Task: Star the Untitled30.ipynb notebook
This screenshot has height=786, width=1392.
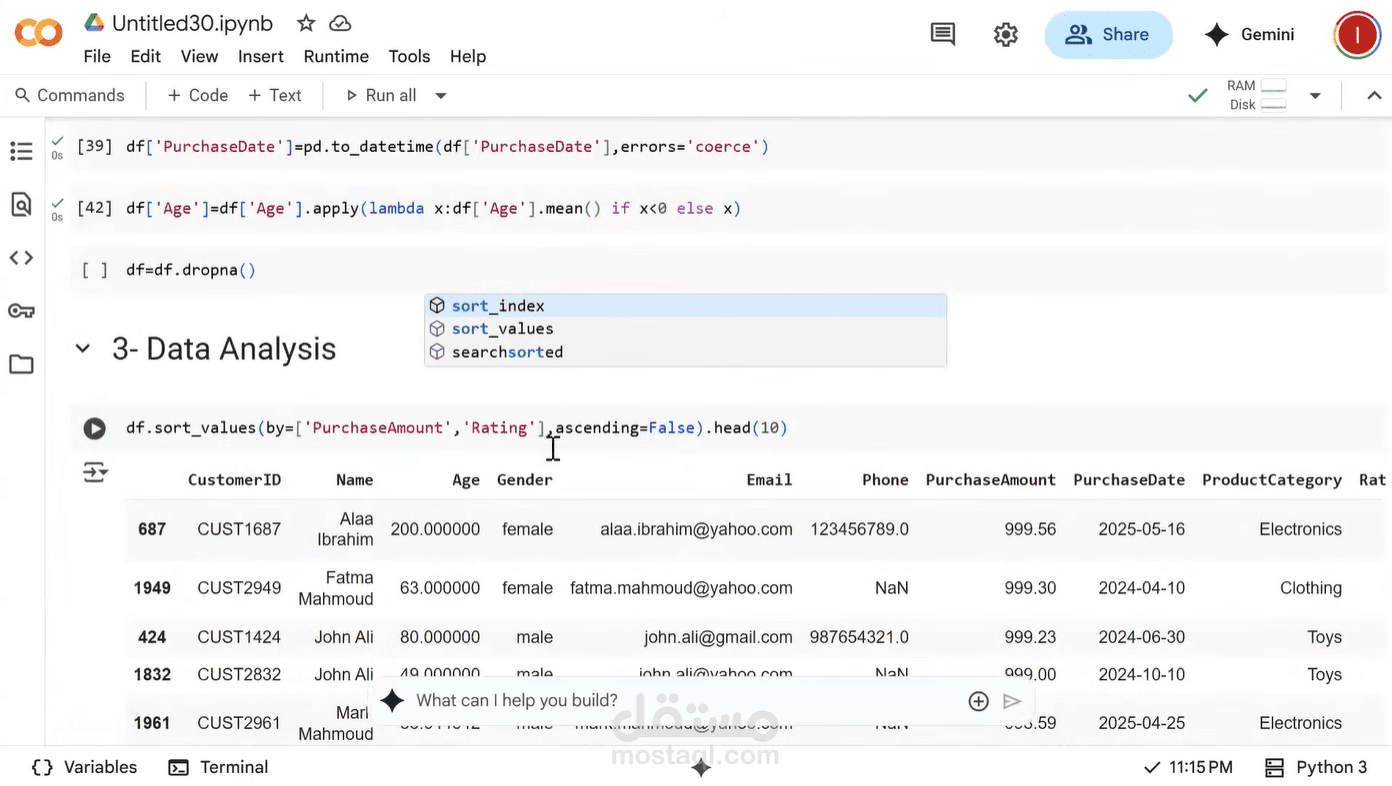Action: pos(306,23)
